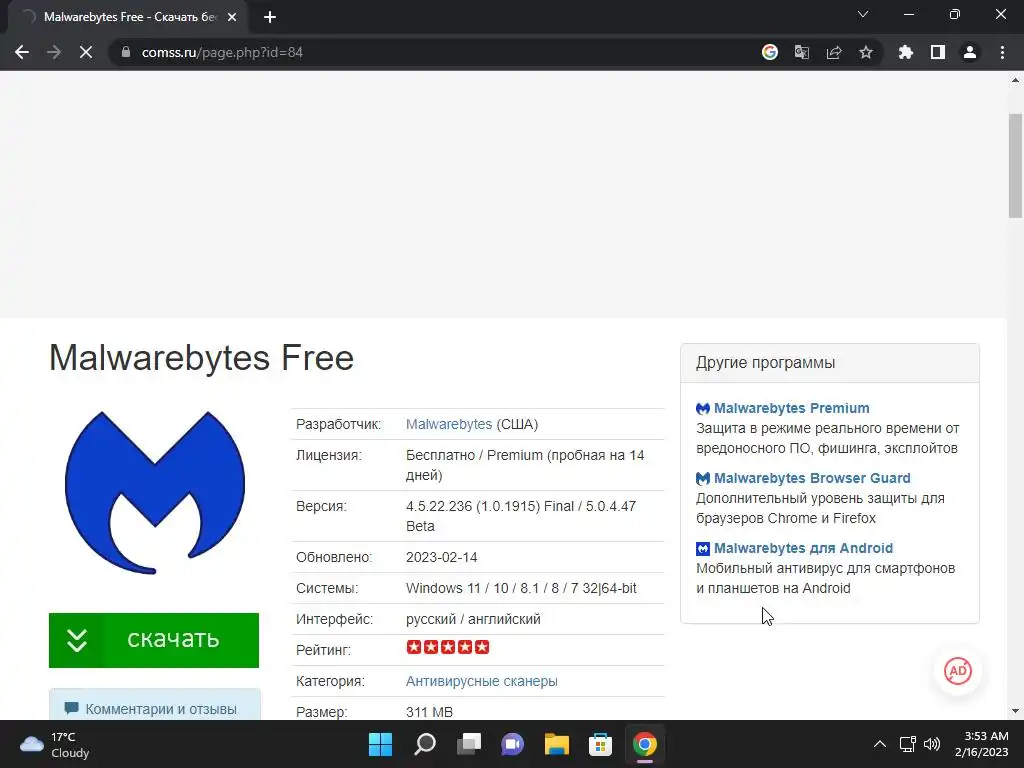This screenshot has height=768, width=1024.
Task: Open the Chrome profile icon
Action: [x=970, y=52]
